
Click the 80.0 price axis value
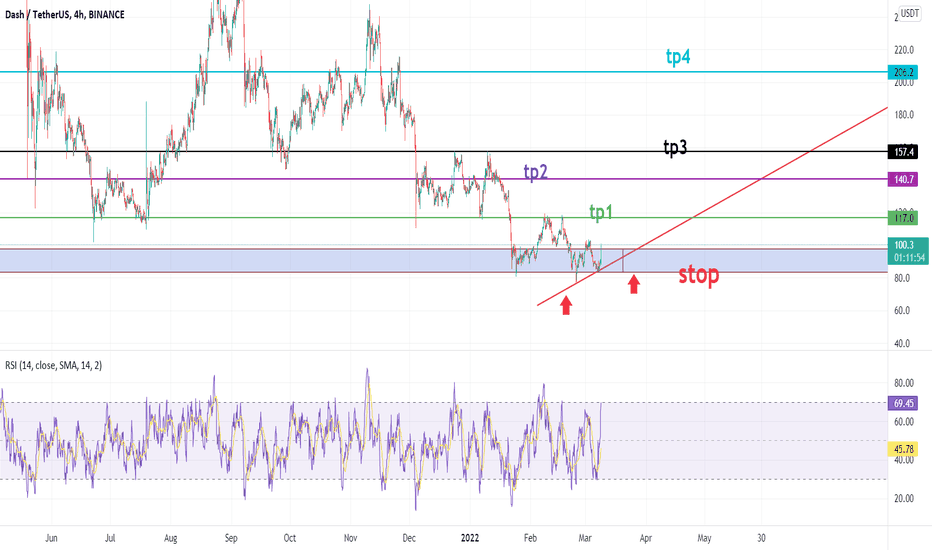click(x=902, y=278)
